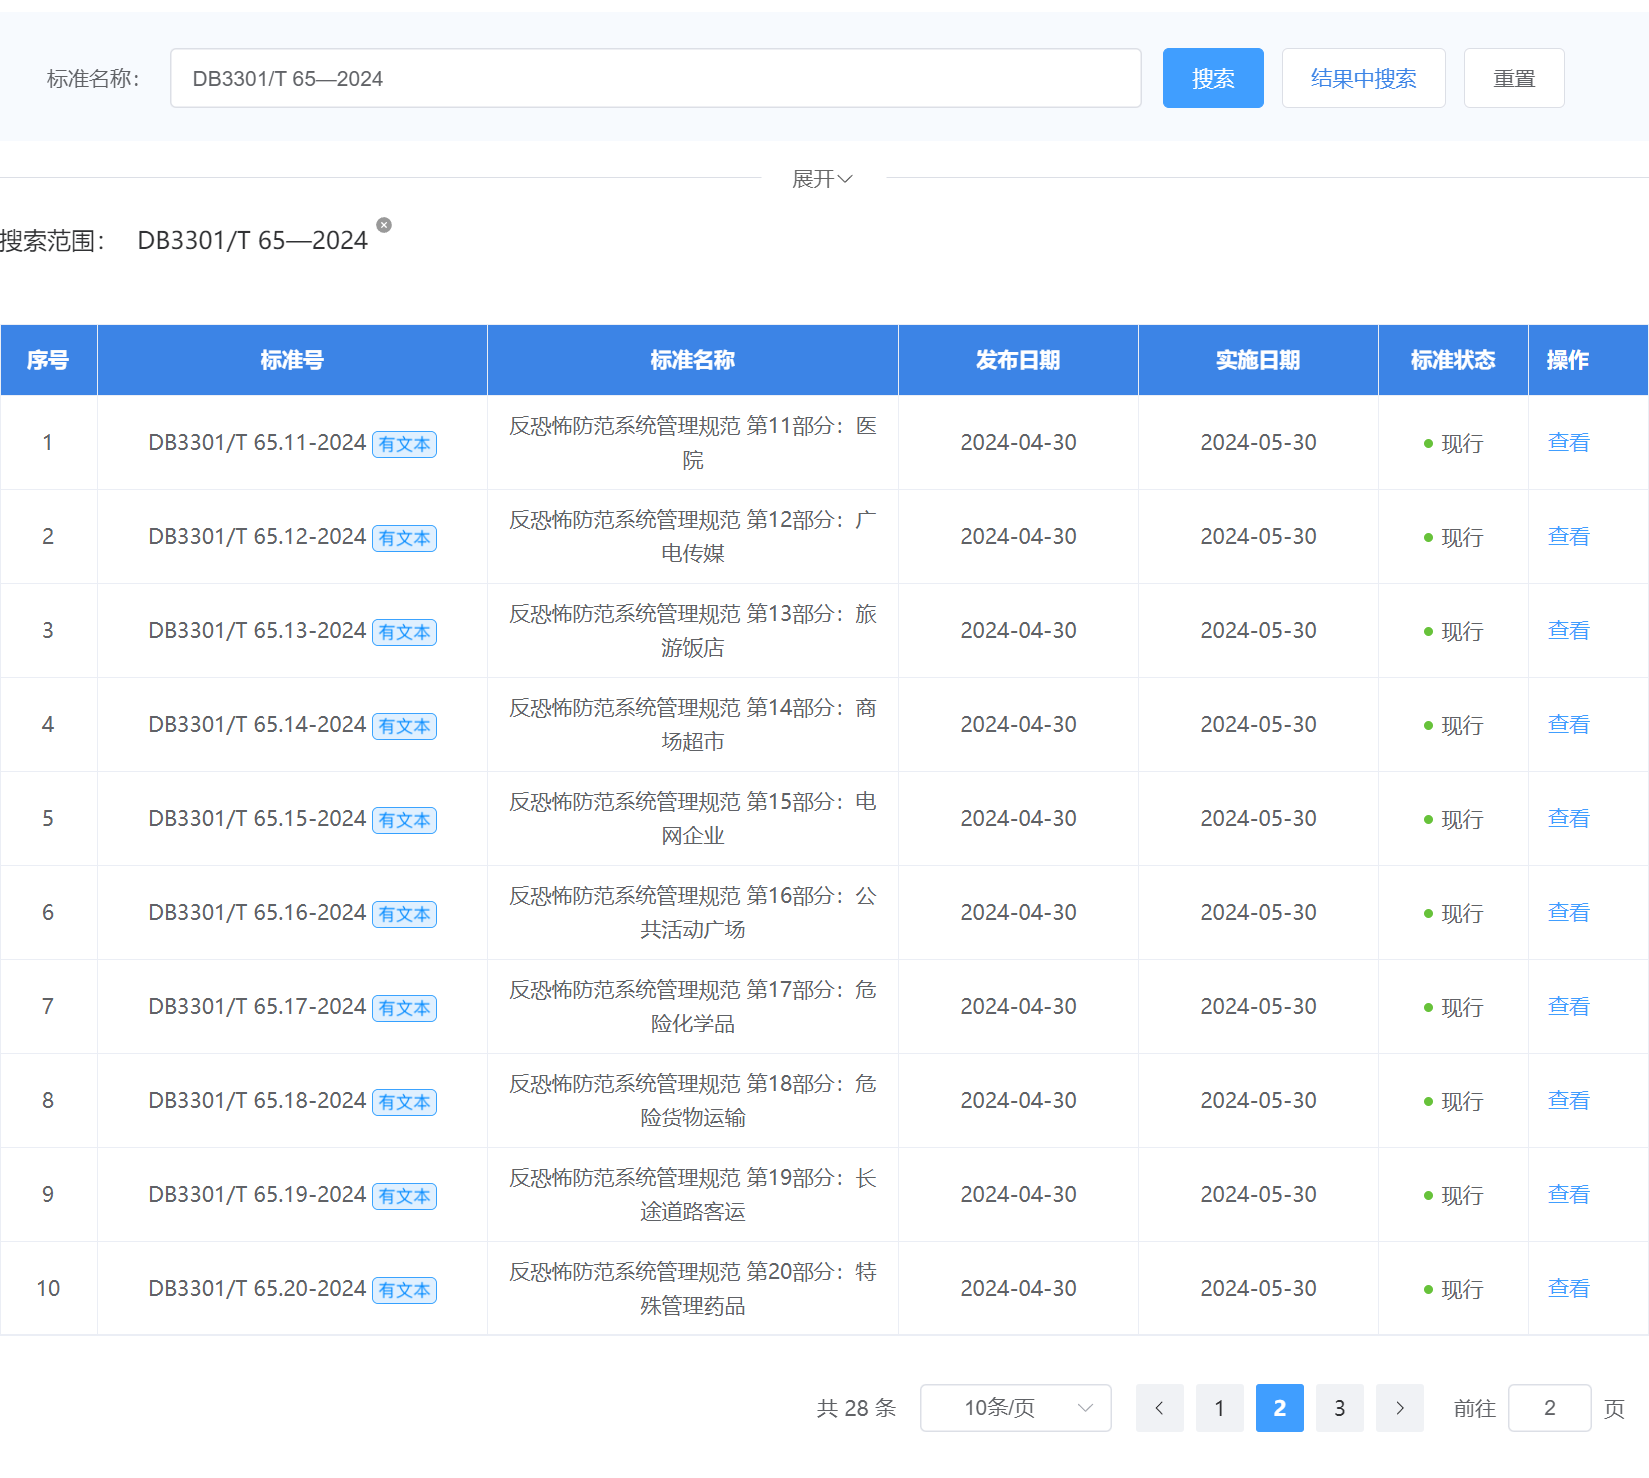The width and height of the screenshot is (1649, 1478).
Task: Click 有文本 badge for DB3301/T 65.20-2024
Action: (x=404, y=1290)
